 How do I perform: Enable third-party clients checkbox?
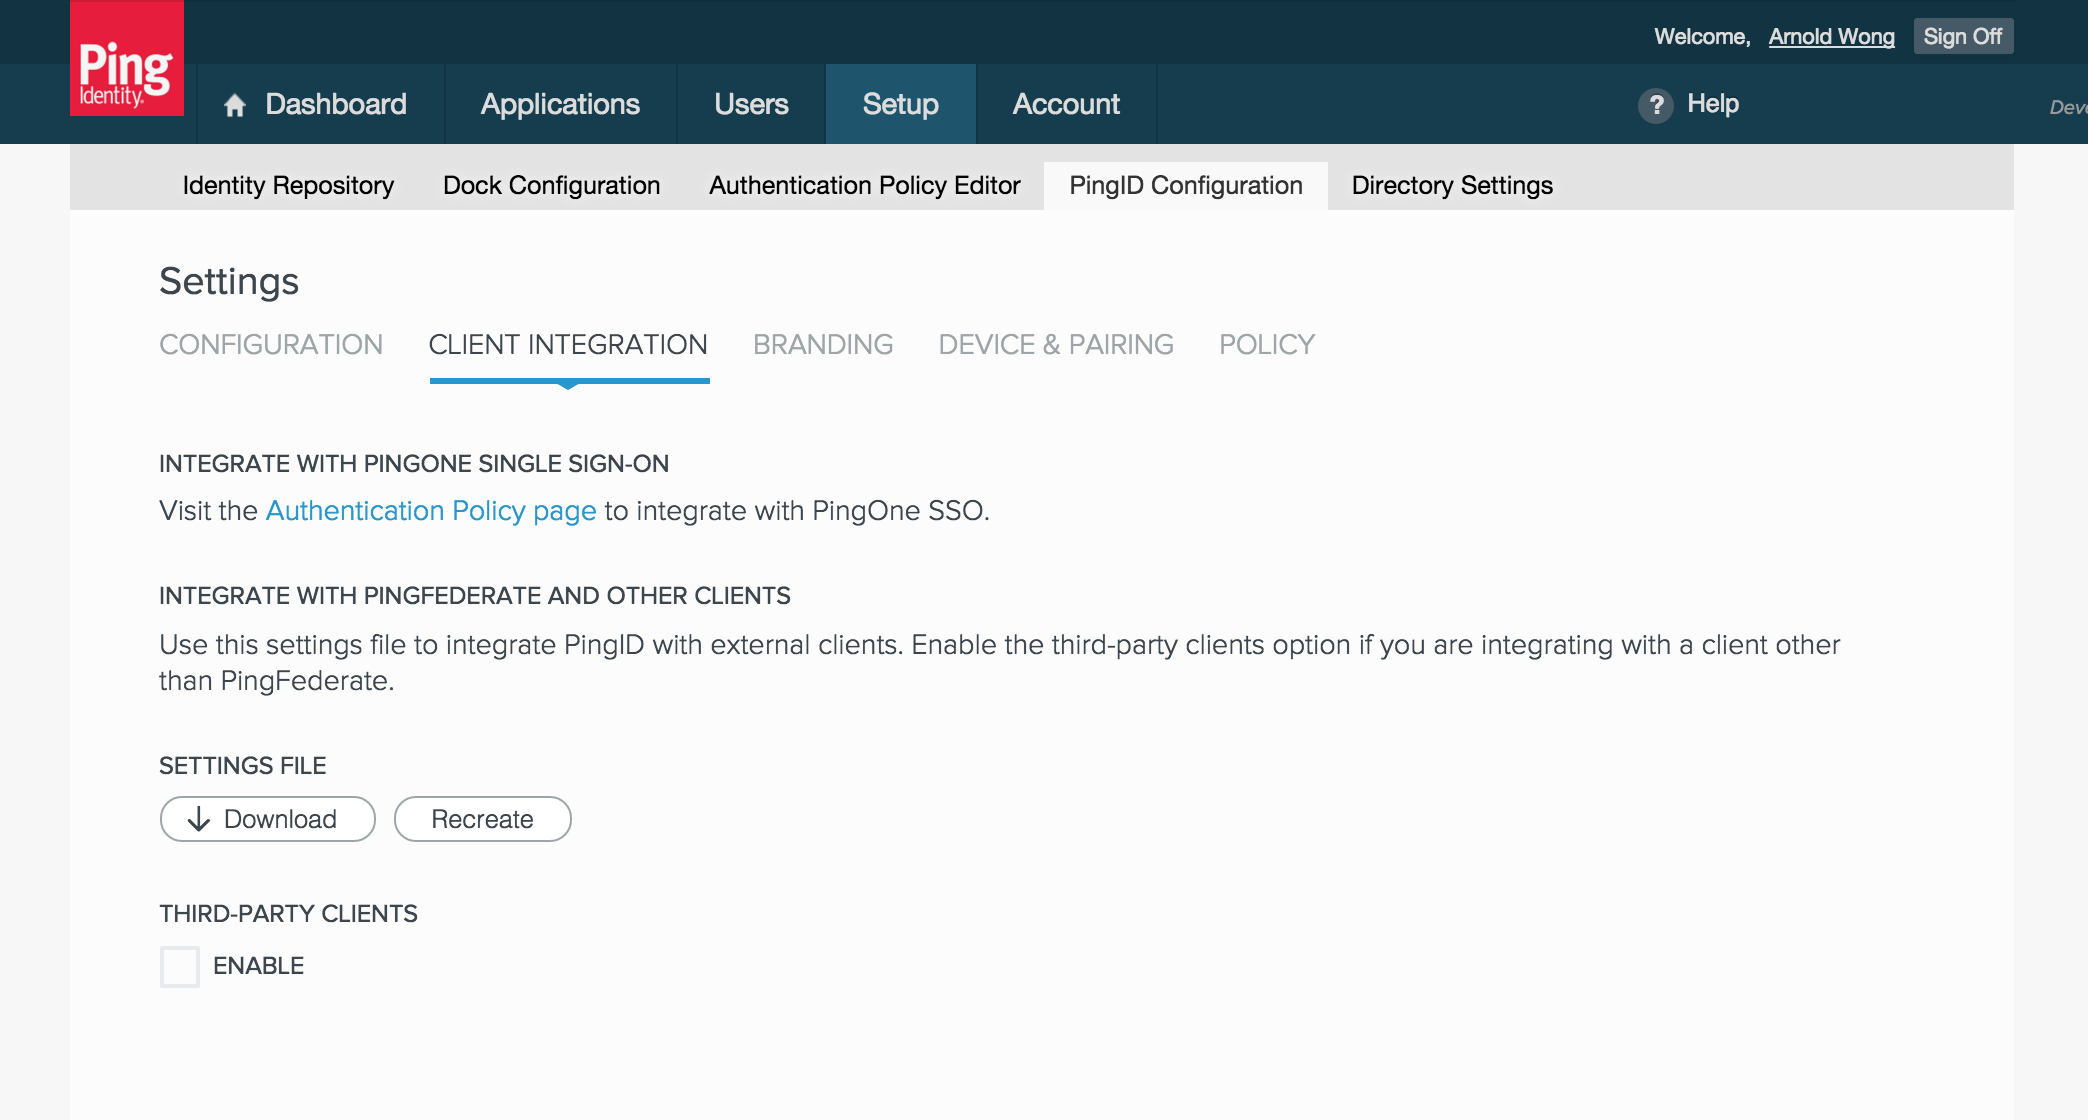(x=180, y=967)
